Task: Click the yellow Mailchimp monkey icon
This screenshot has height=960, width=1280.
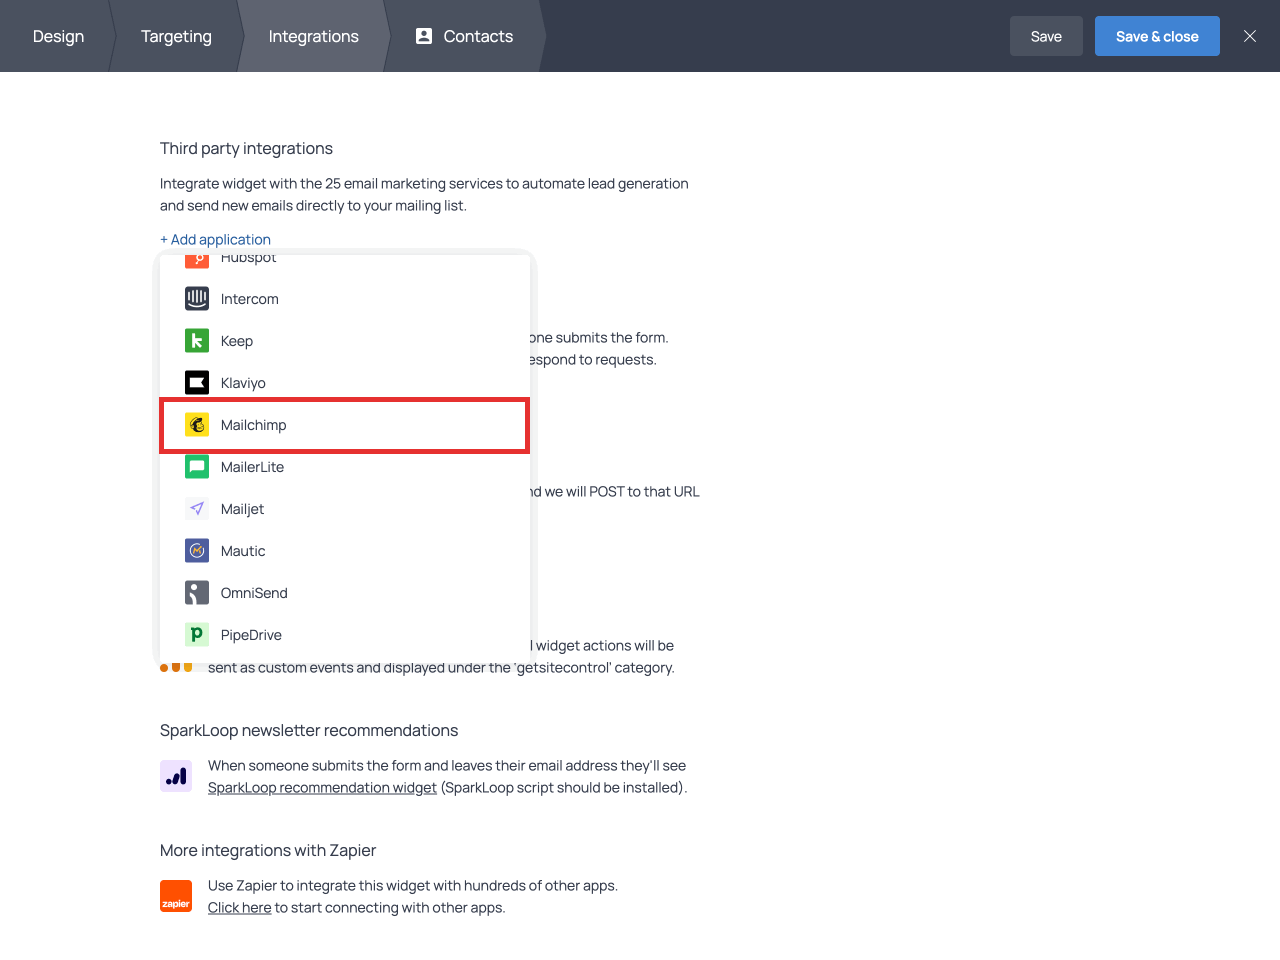Action: pyautogui.click(x=197, y=425)
